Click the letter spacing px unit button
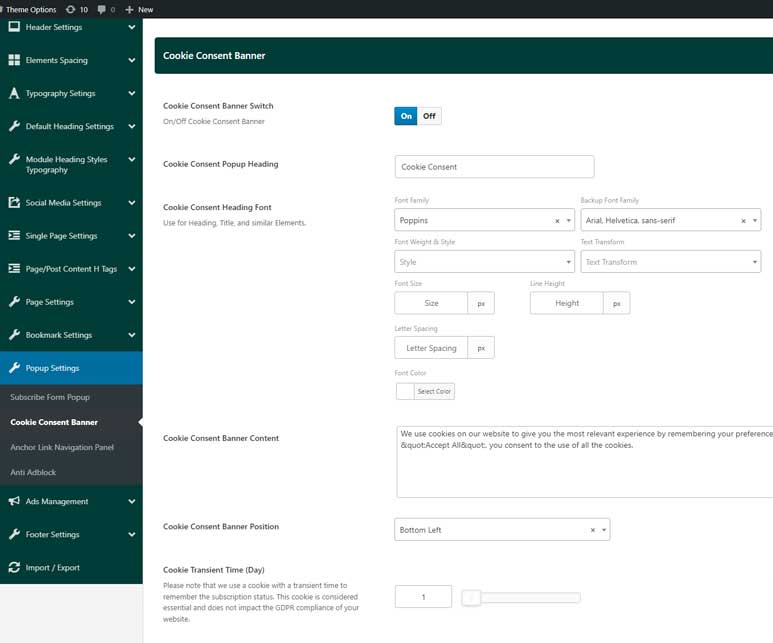 481,348
